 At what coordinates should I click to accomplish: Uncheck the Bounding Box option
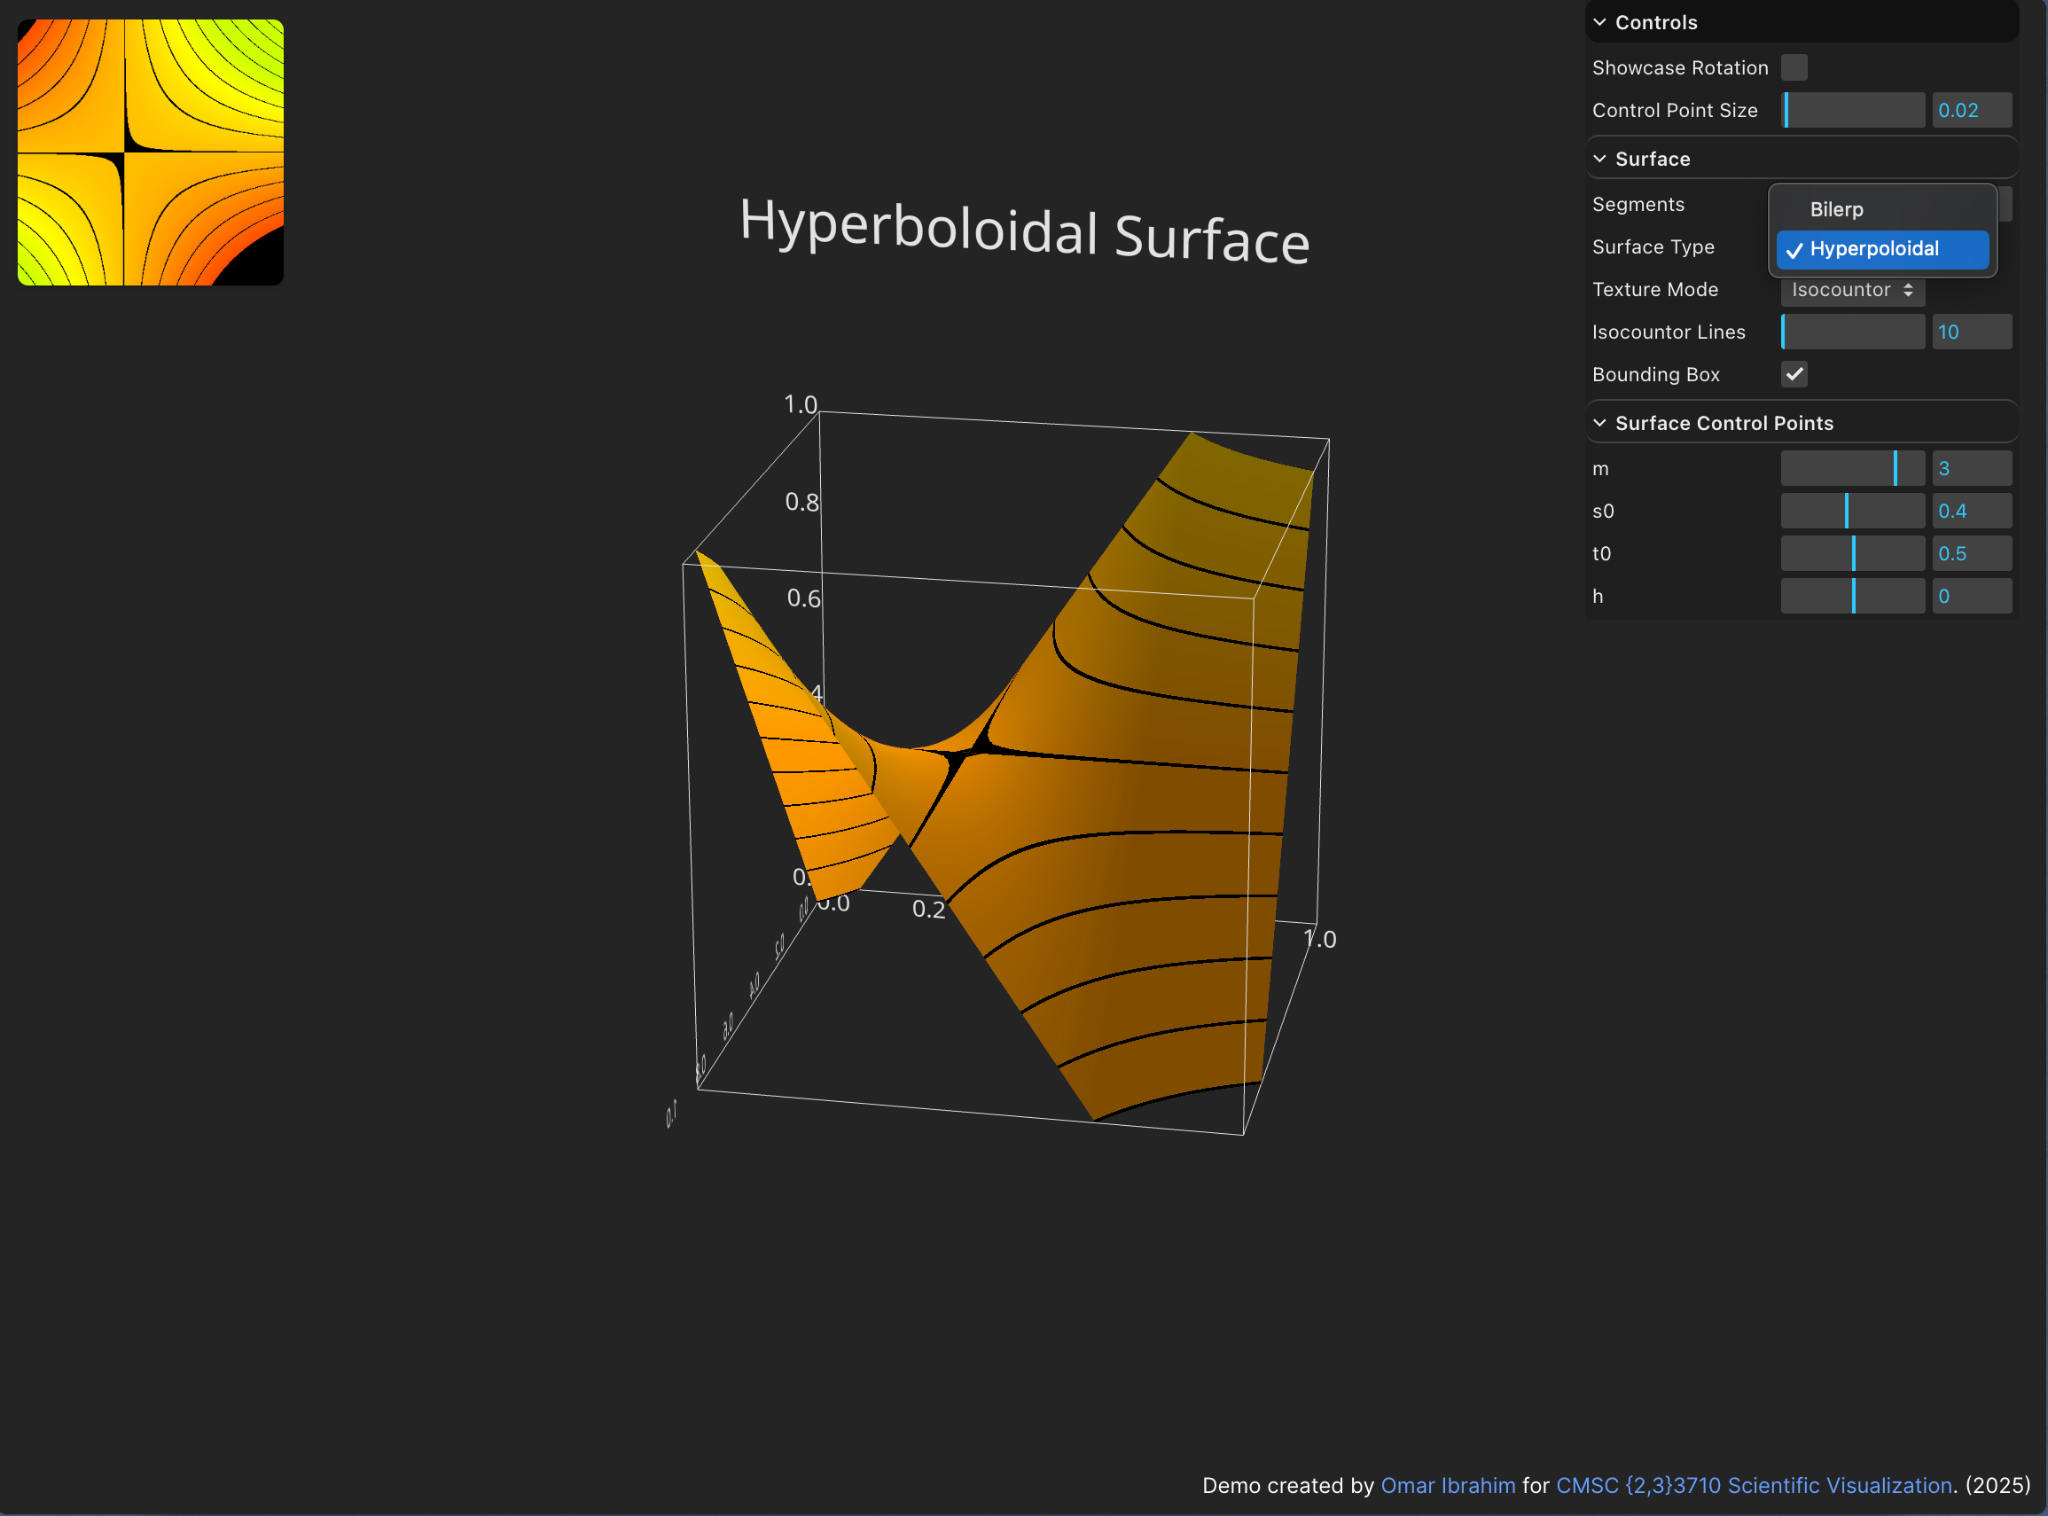[x=1794, y=374]
